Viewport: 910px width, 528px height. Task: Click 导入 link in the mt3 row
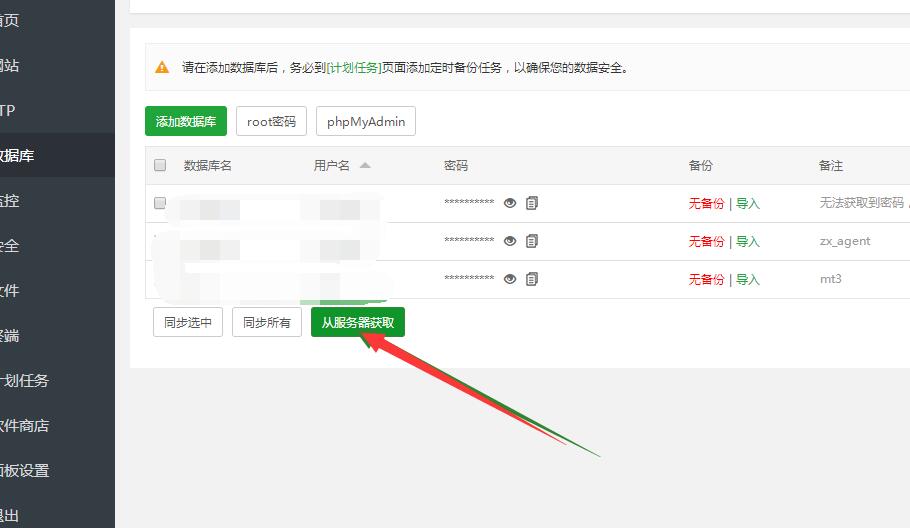click(x=748, y=279)
